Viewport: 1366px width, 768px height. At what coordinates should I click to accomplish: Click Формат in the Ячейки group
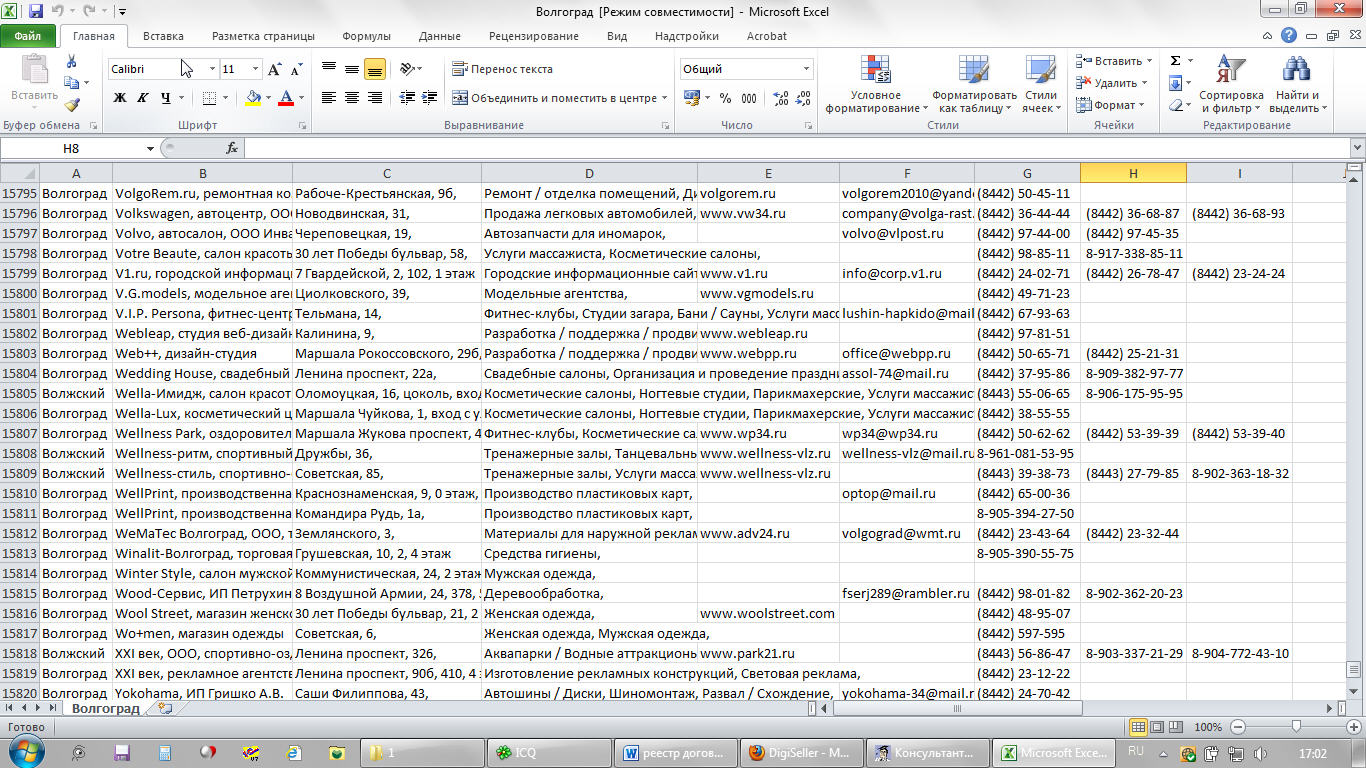pos(1109,105)
